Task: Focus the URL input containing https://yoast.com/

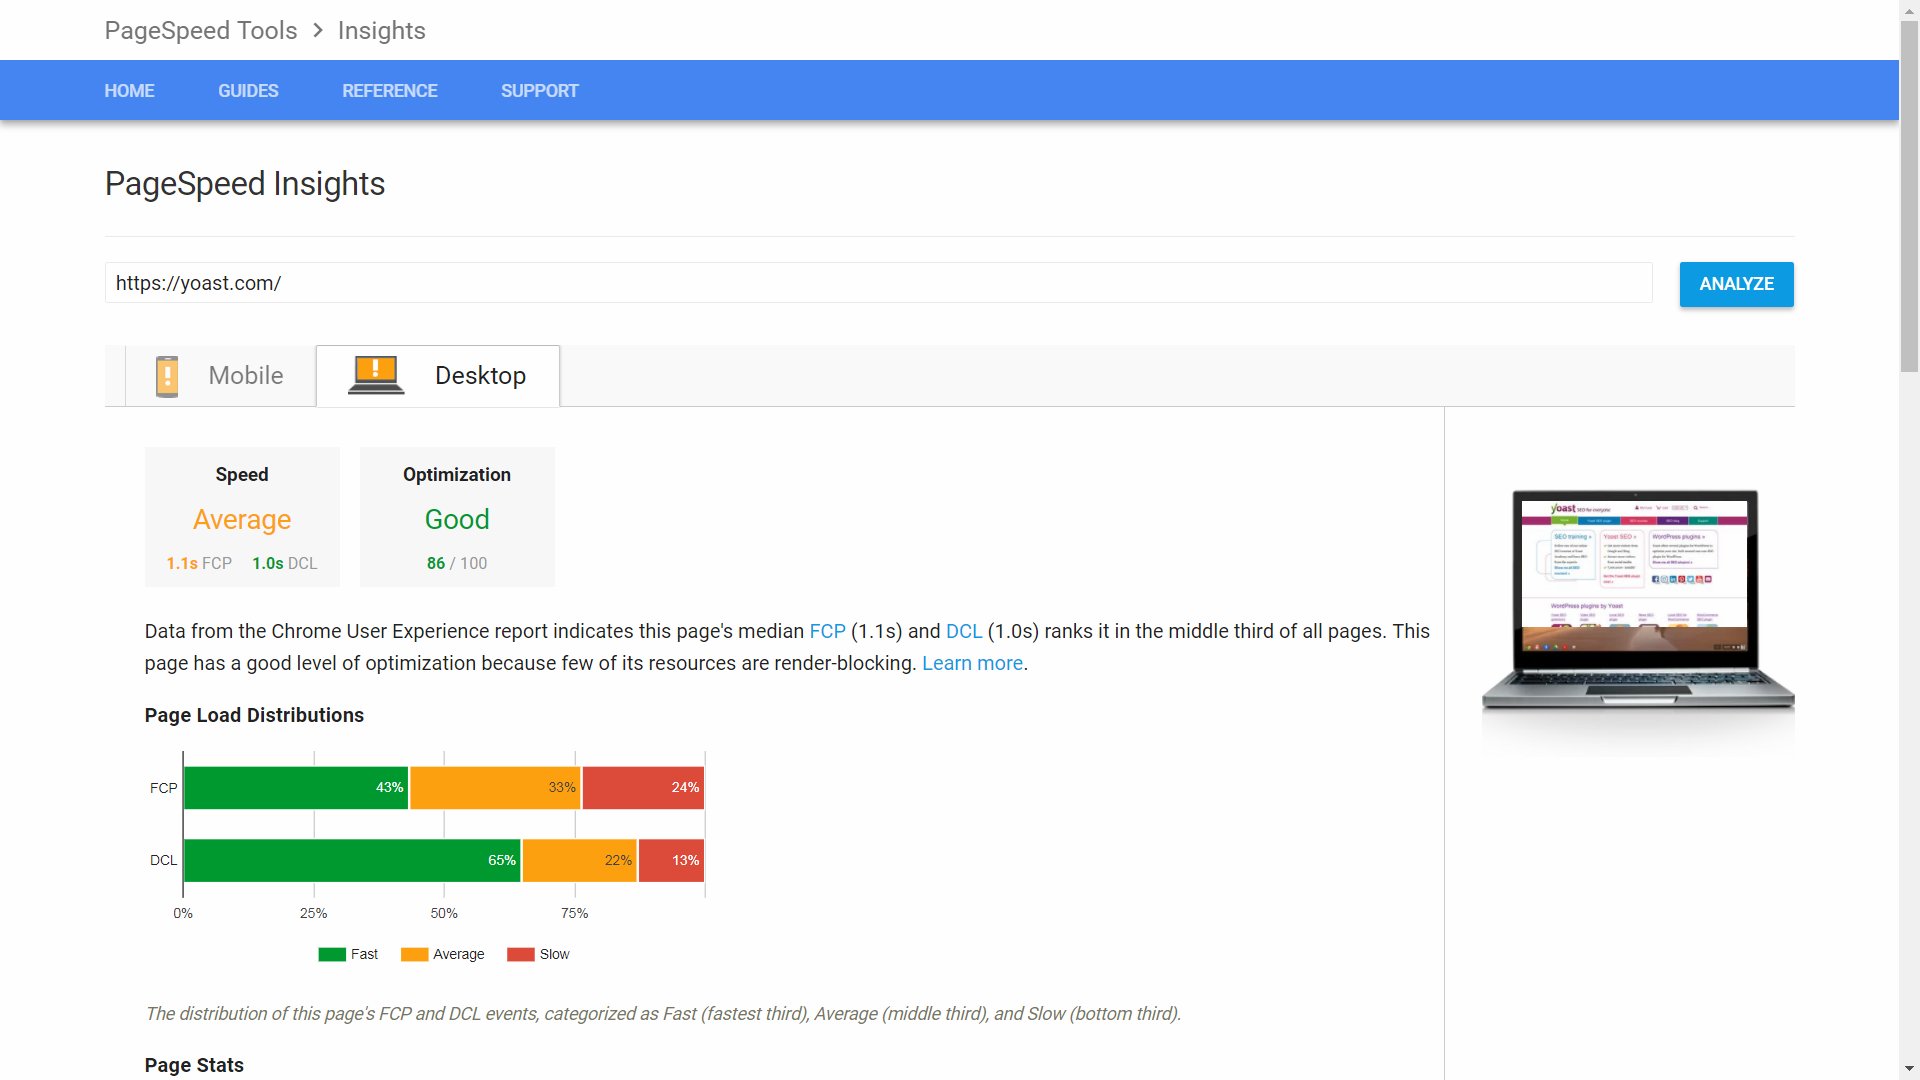Action: click(878, 283)
